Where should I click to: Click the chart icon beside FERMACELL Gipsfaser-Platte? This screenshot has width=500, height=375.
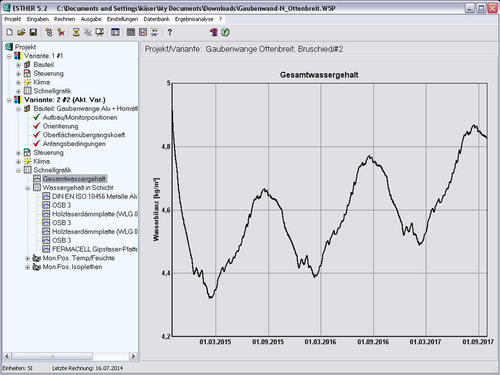46,249
